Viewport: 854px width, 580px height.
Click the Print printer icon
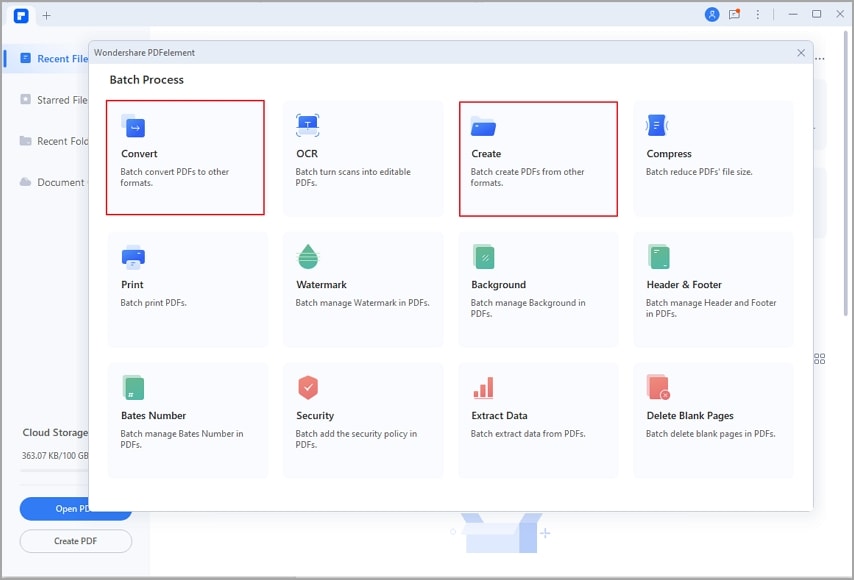click(133, 257)
